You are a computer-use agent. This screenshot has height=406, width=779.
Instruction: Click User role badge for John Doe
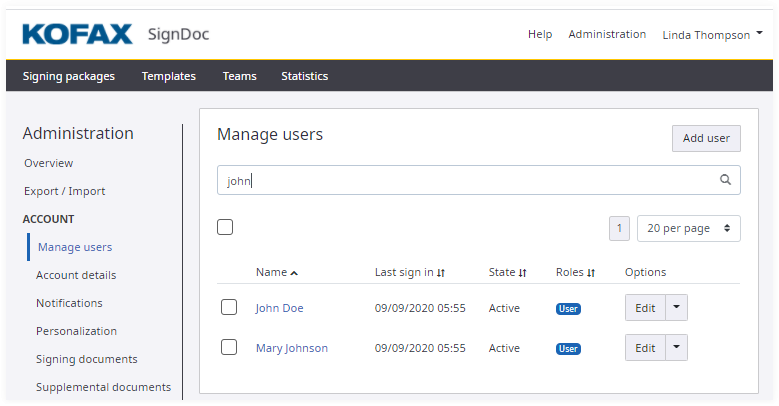pyautogui.click(x=568, y=309)
